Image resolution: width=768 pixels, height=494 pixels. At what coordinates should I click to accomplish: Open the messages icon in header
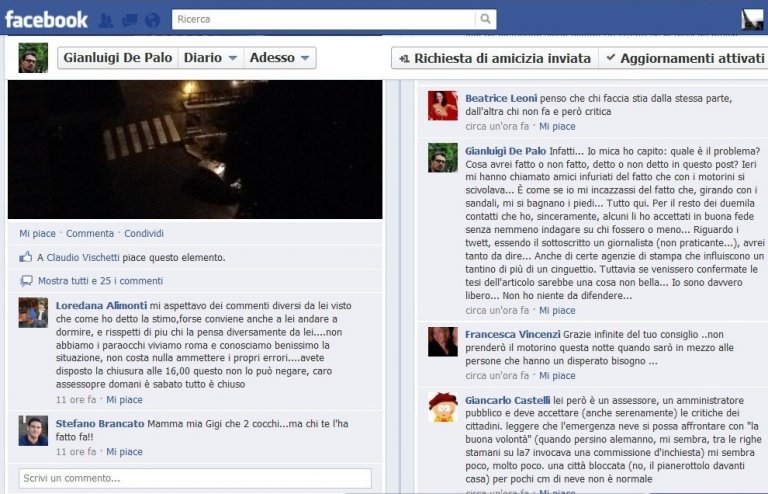point(129,20)
